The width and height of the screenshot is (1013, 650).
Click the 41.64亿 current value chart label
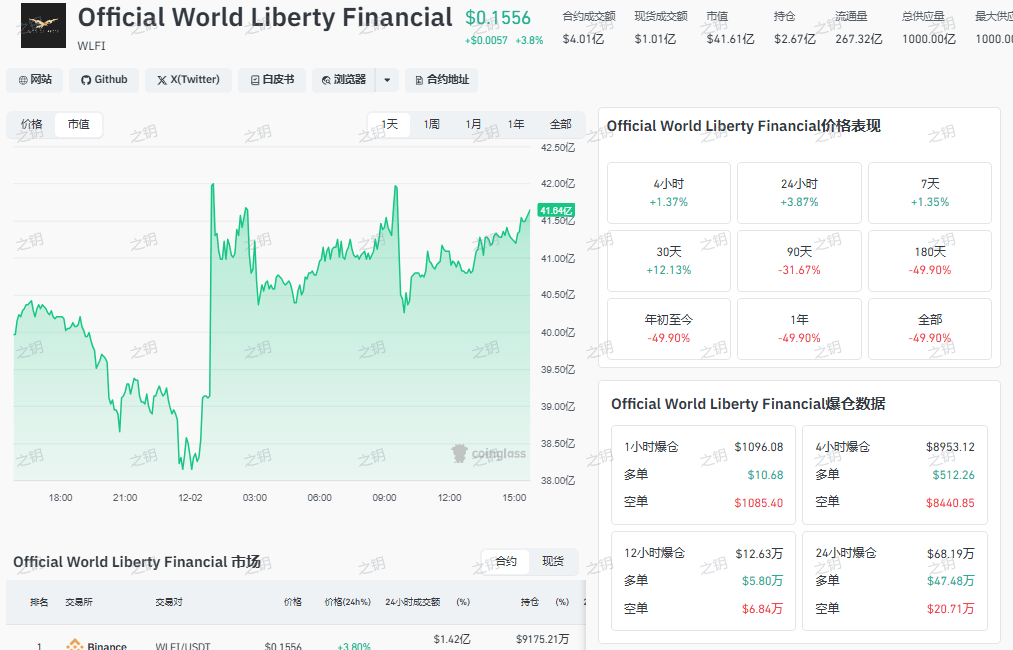coord(556,211)
